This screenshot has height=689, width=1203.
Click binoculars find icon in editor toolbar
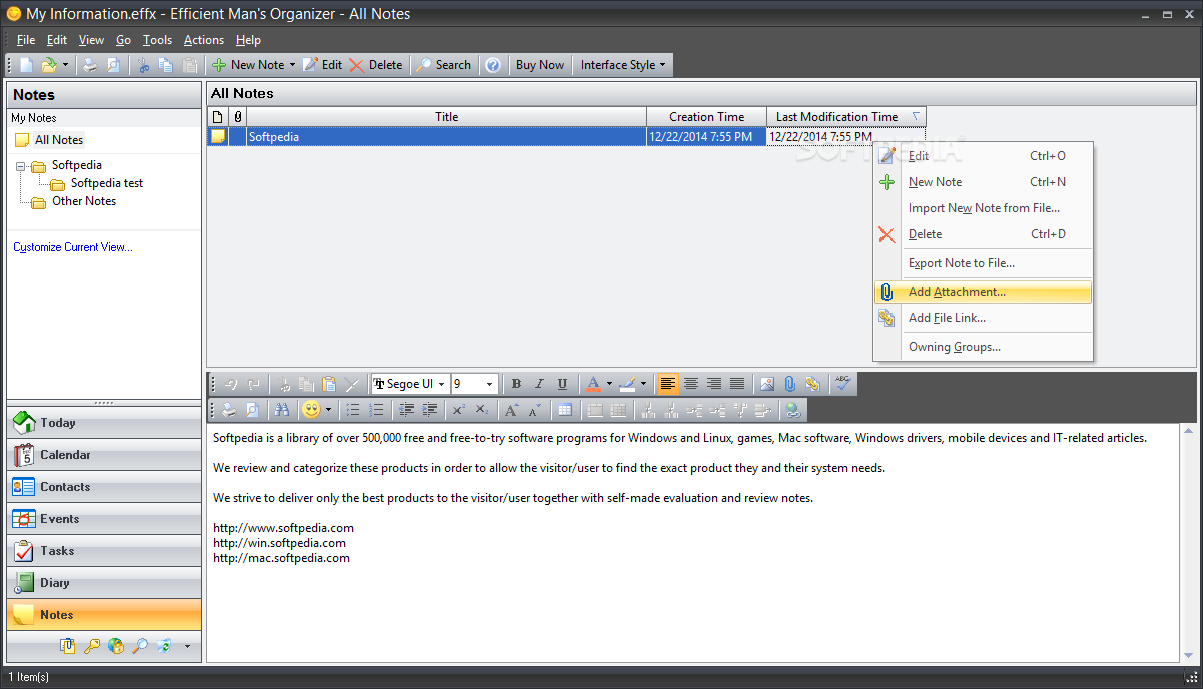(x=282, y=410)
